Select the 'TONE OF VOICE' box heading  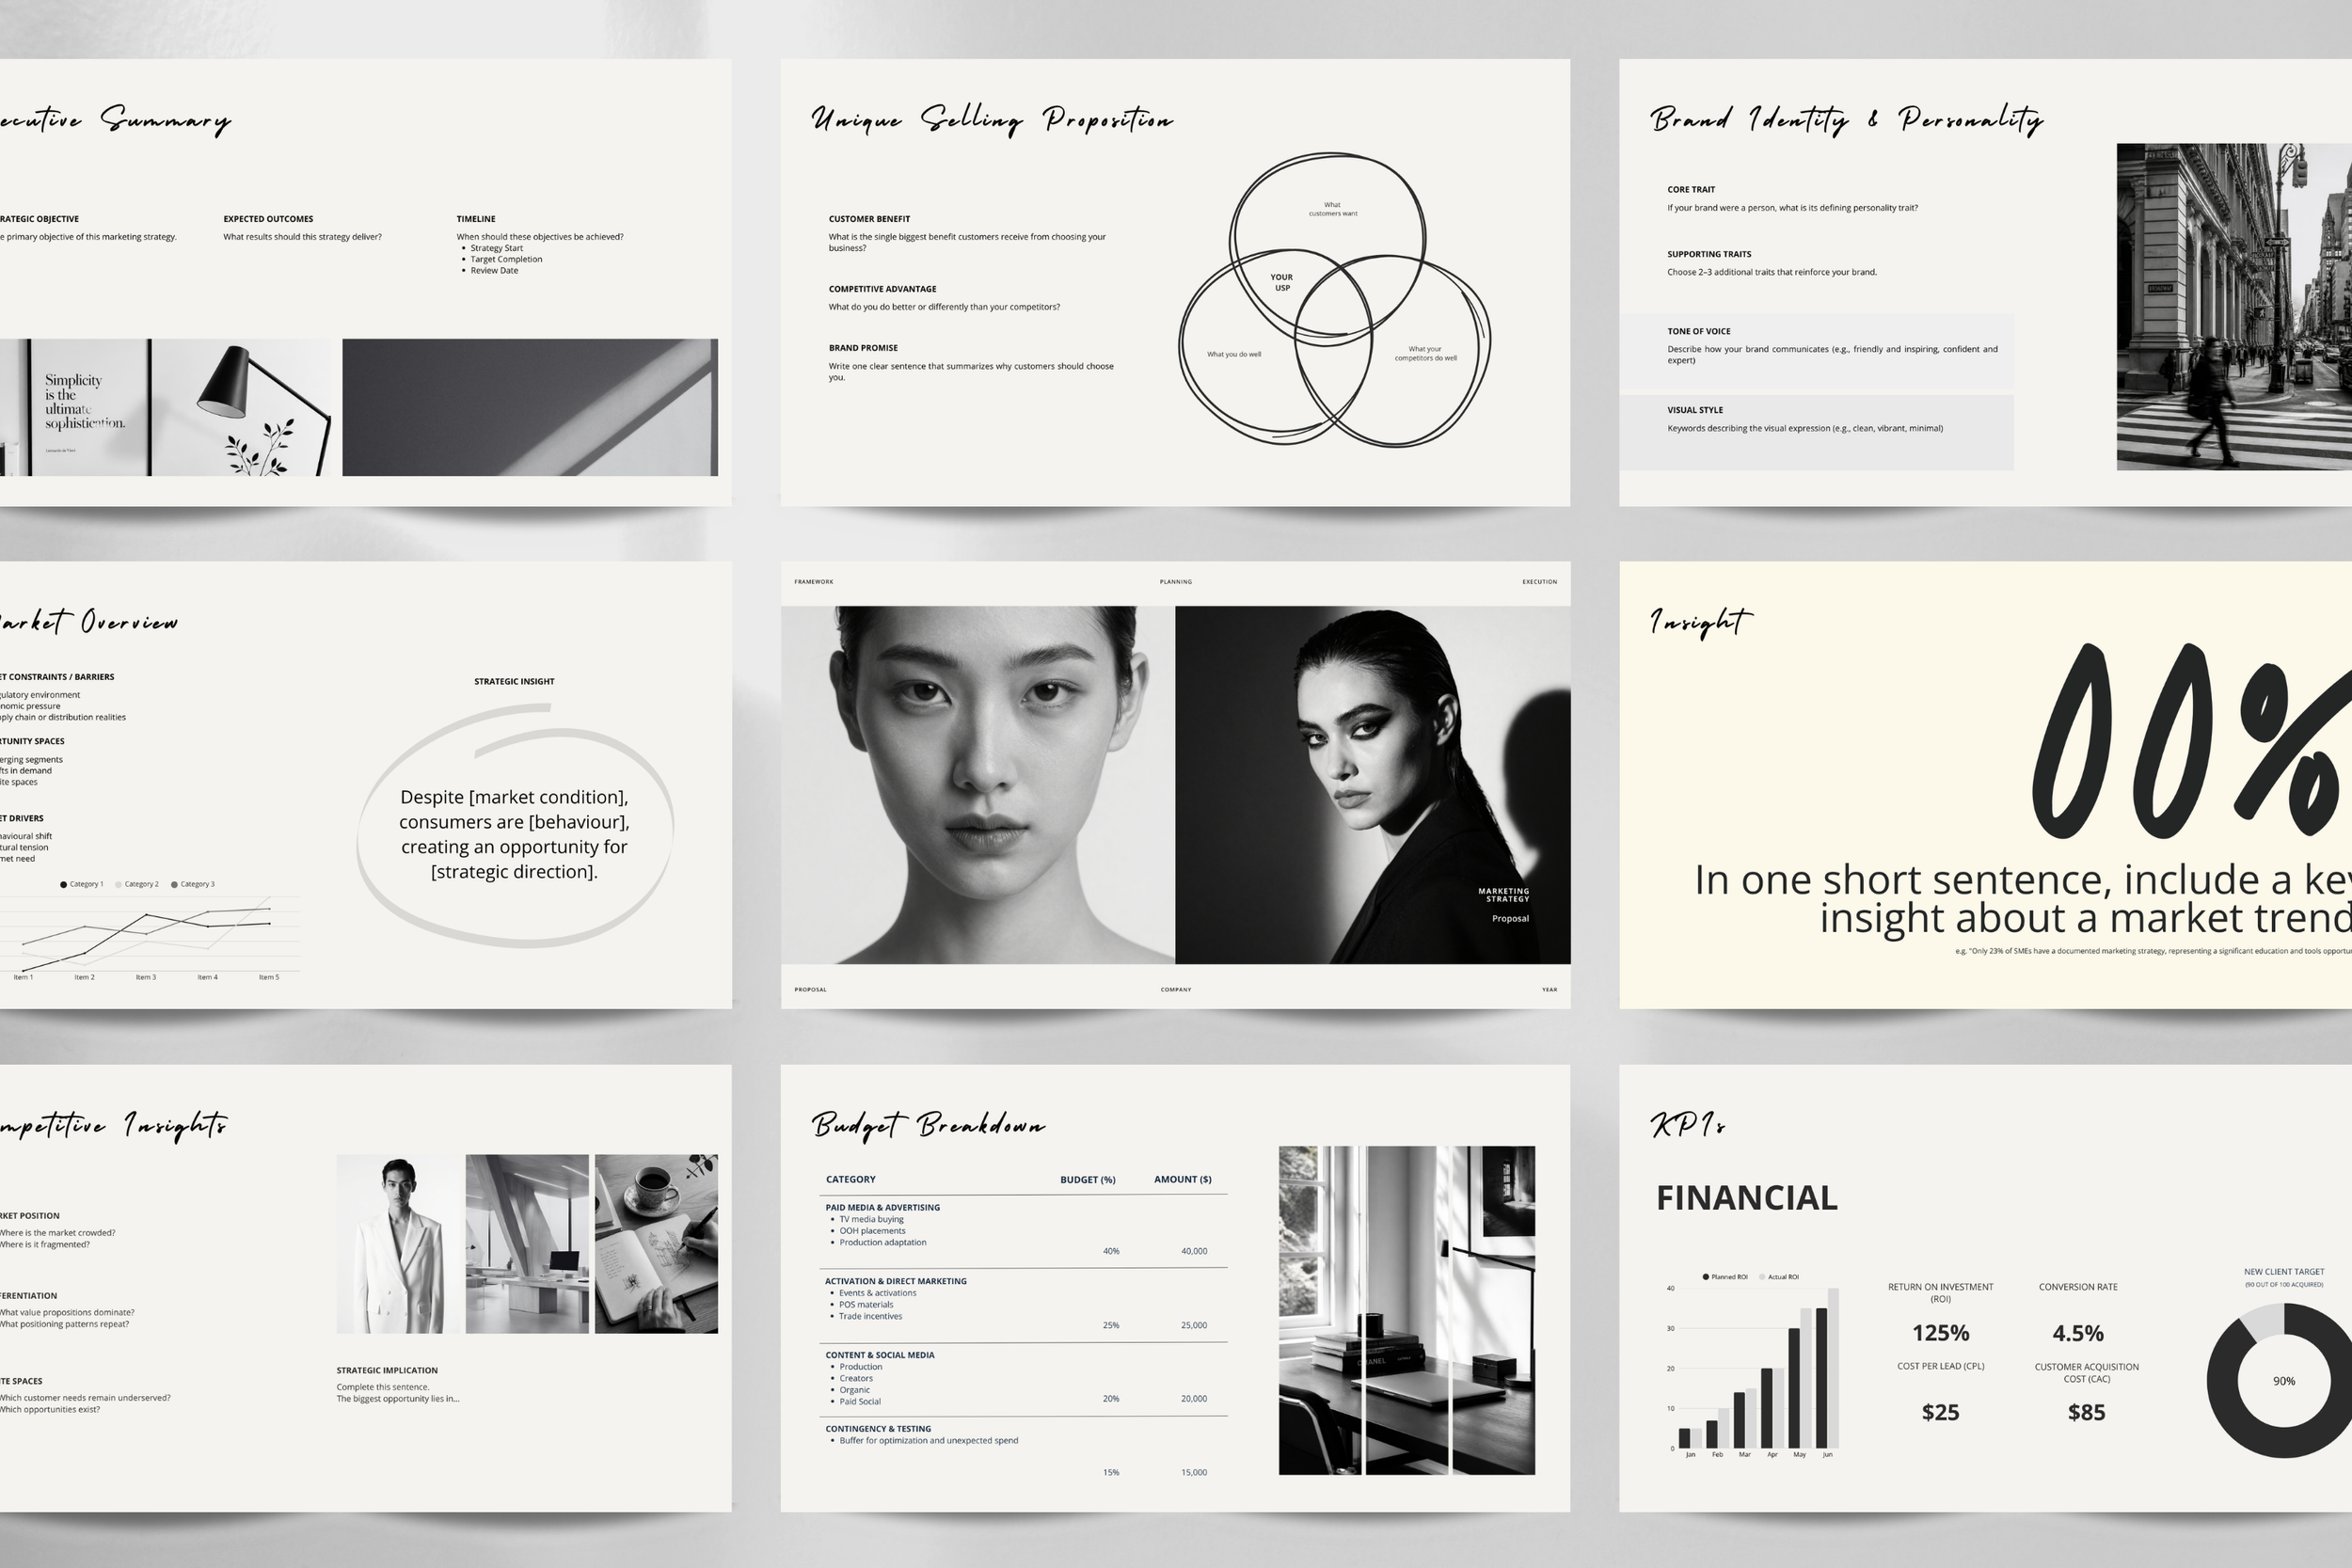[1698, 331]
